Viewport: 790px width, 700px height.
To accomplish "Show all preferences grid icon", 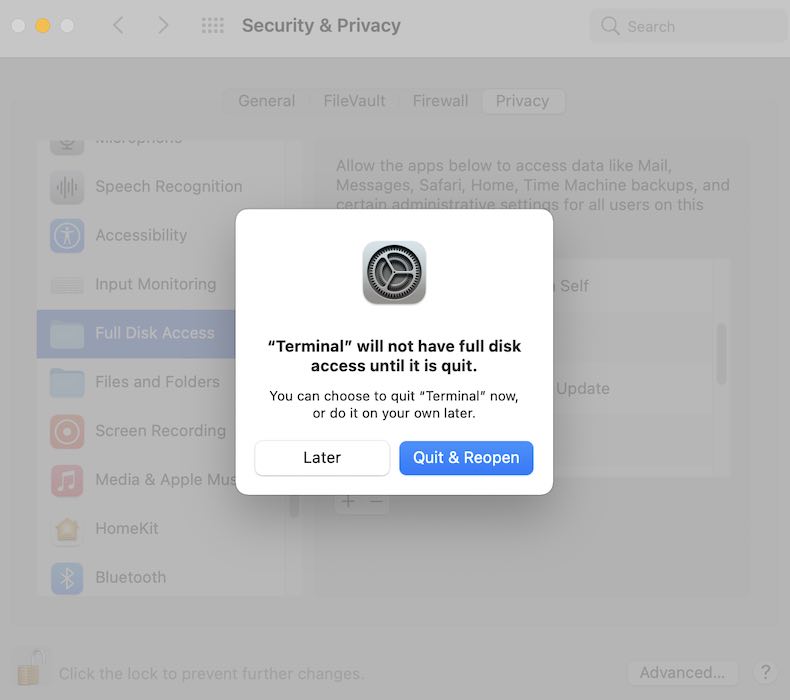I will tap(213, 25).
